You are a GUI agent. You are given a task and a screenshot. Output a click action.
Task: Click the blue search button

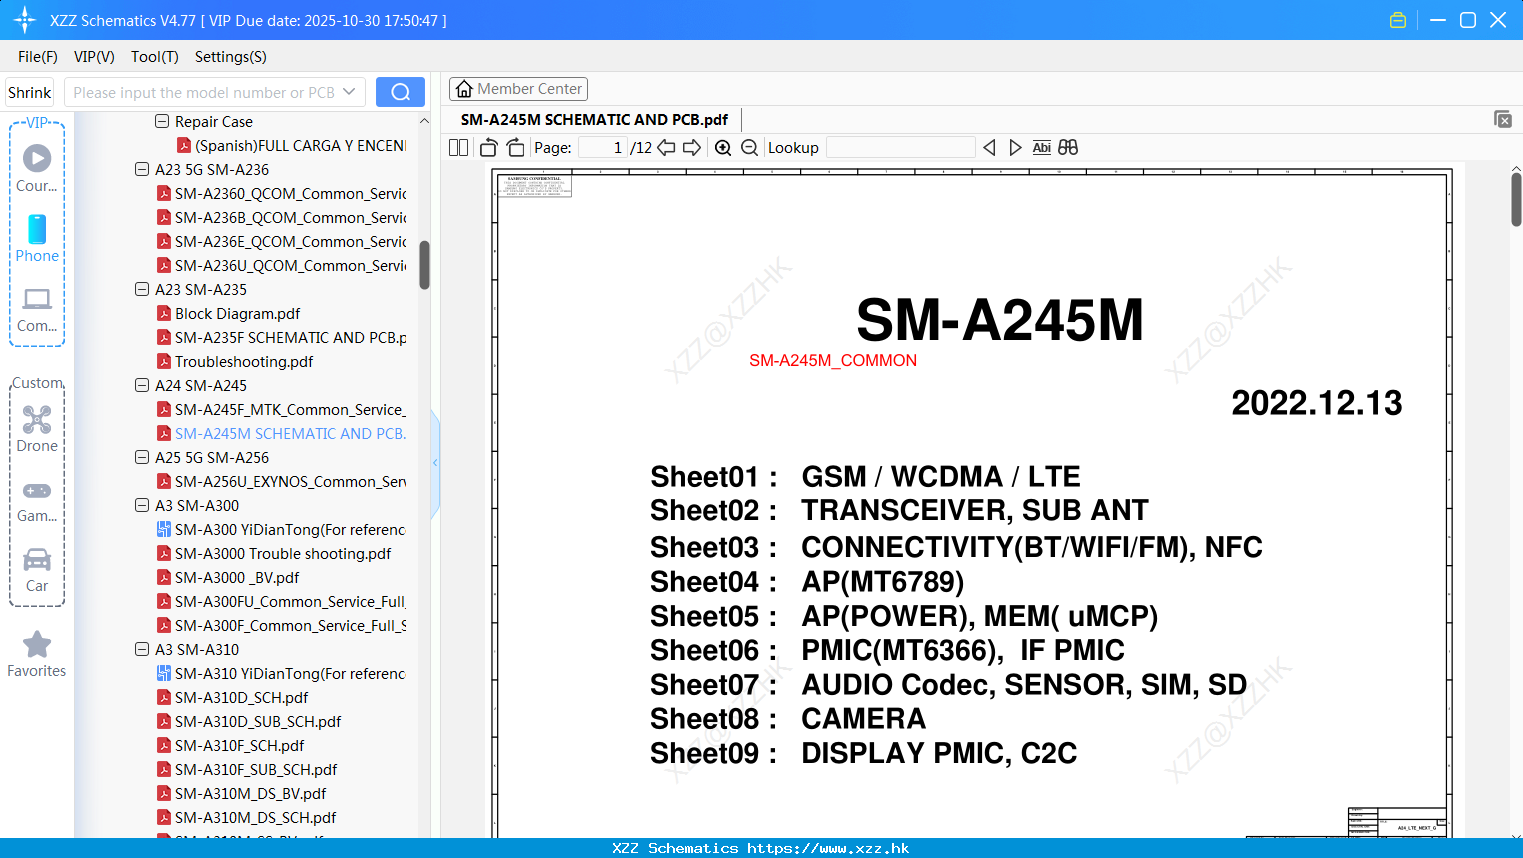coord(400,92)
